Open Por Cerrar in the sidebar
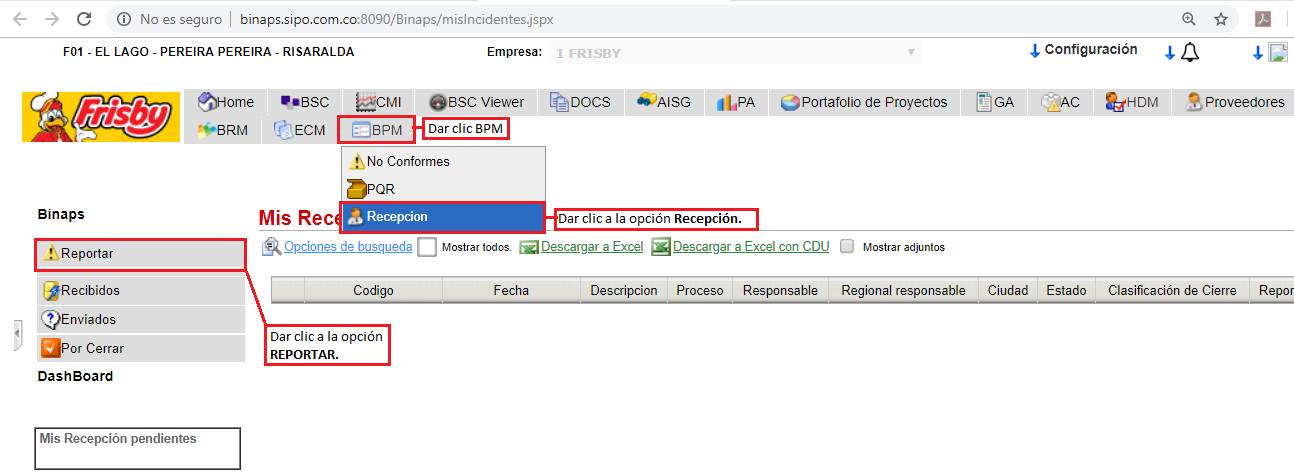The height and width of the screenshot is (476, 1294). 140,348
